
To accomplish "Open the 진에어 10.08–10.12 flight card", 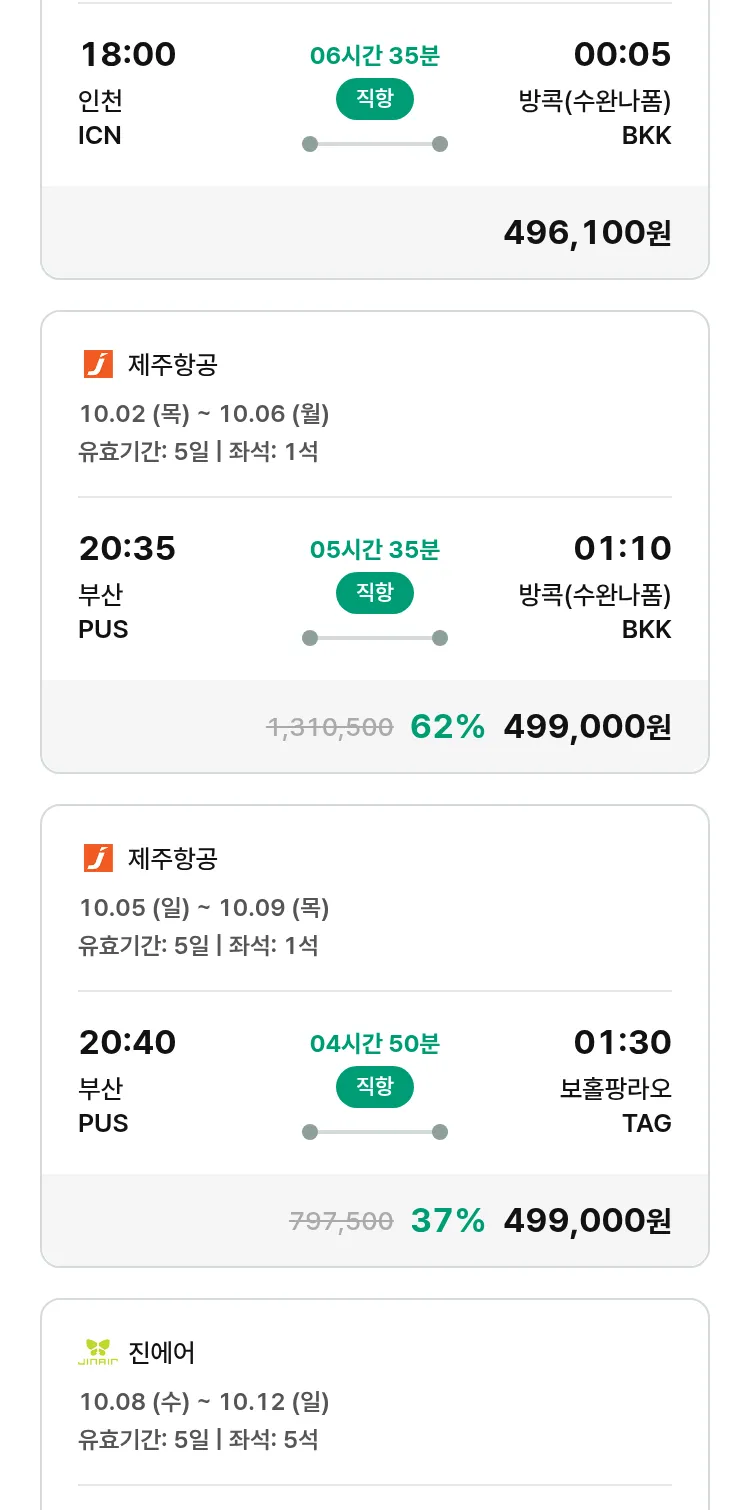I will coord(375,1402).
